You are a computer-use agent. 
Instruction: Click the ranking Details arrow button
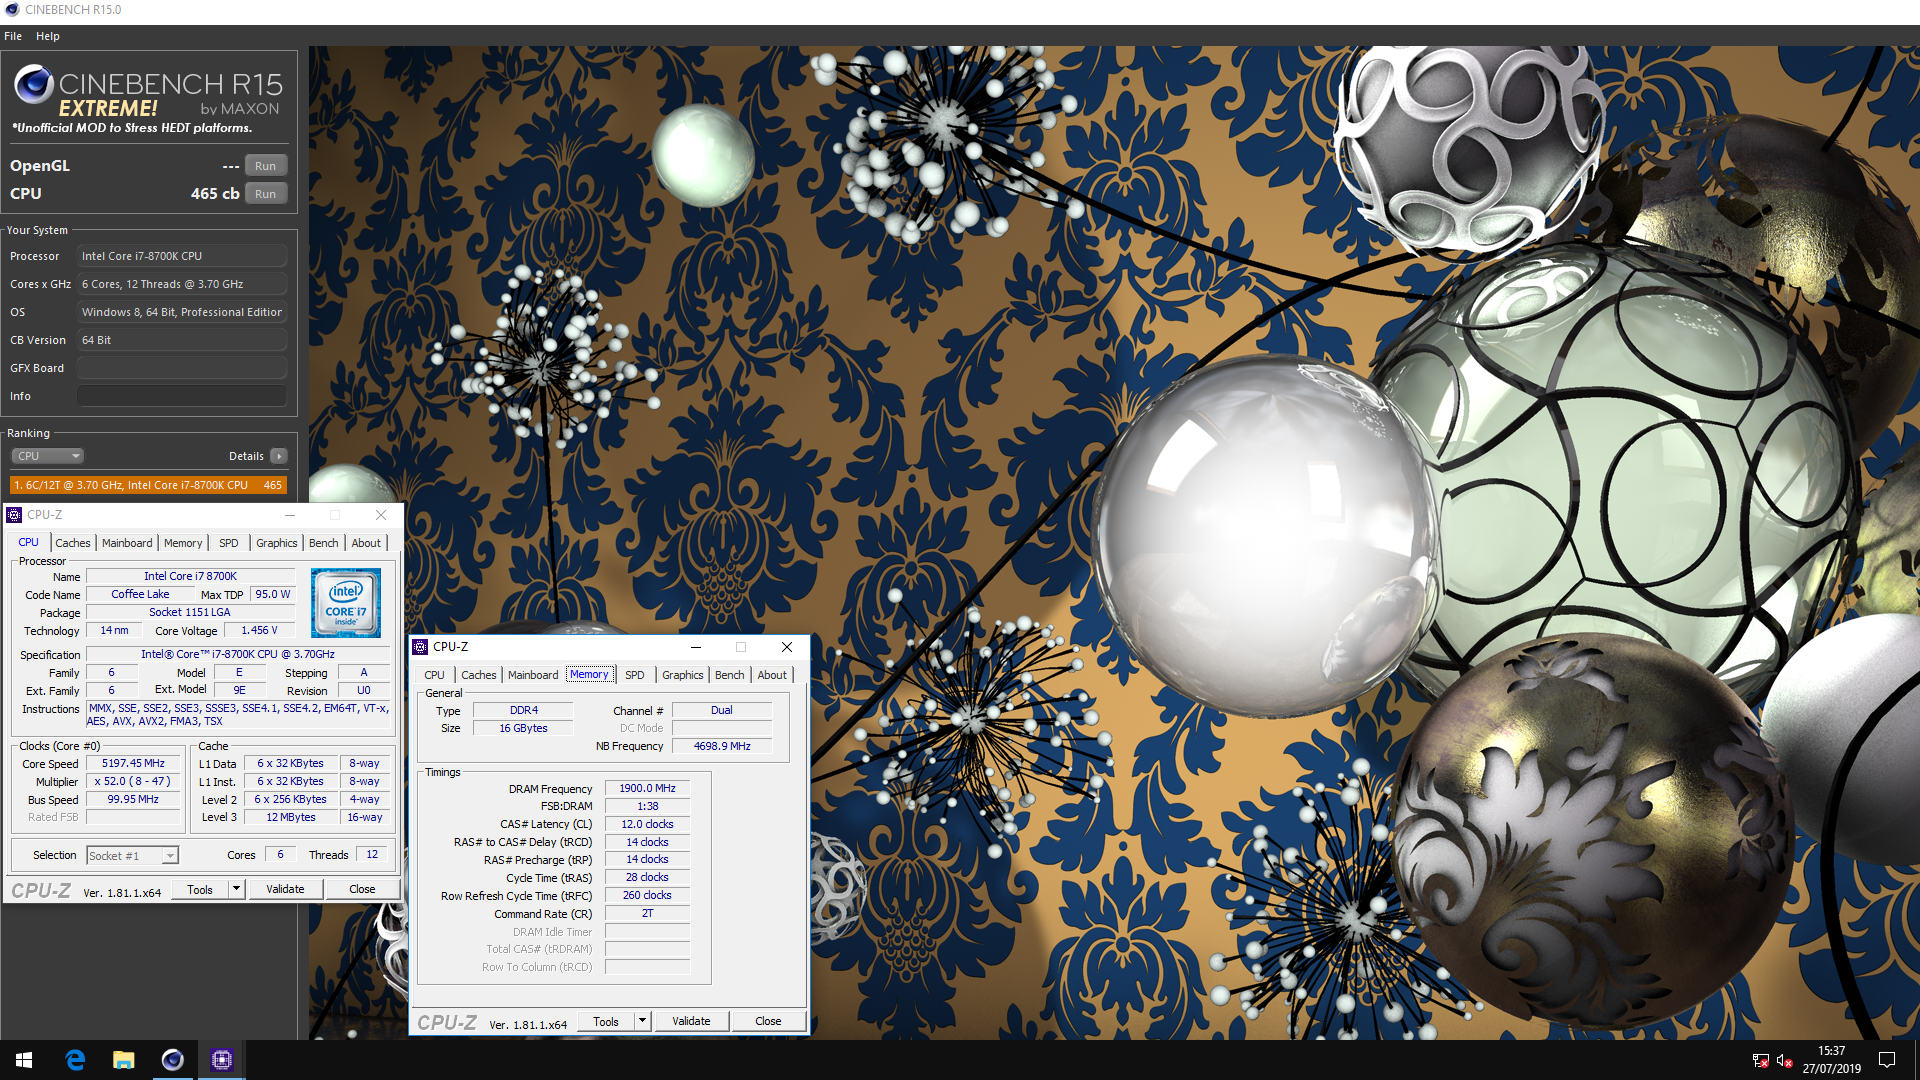coord(279,456)
